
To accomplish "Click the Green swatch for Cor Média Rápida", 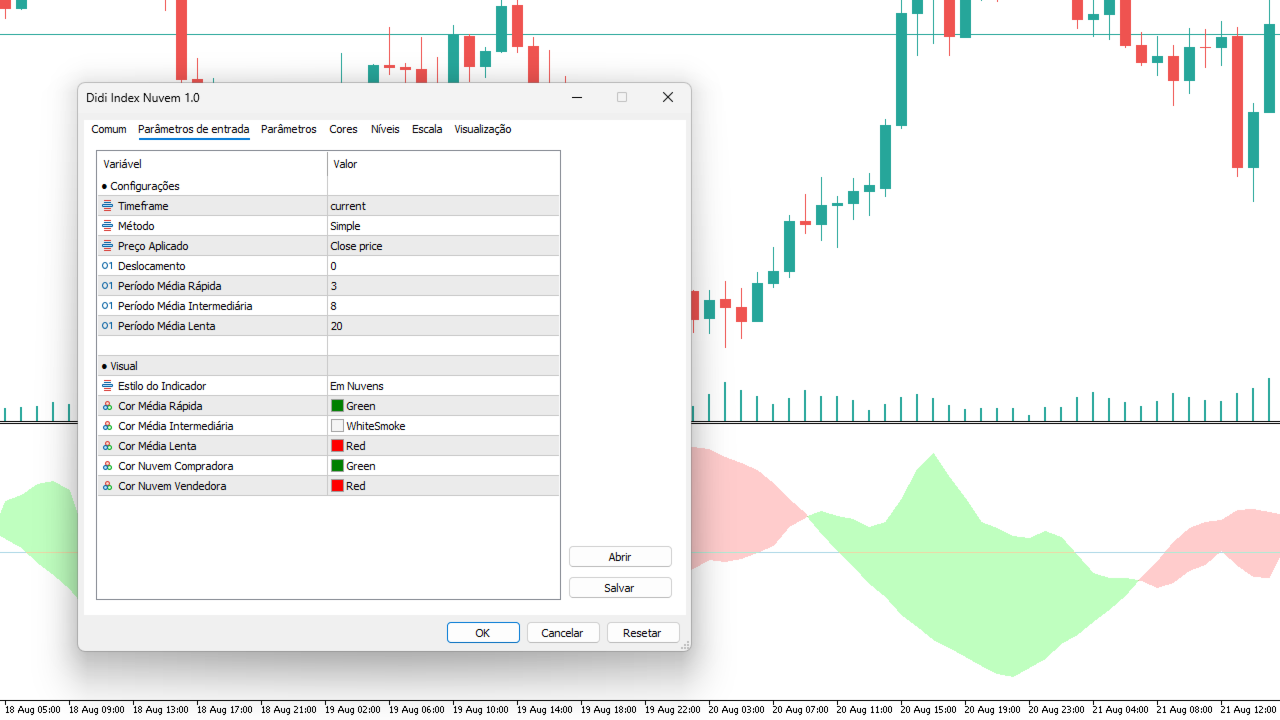I will point(338,406).
